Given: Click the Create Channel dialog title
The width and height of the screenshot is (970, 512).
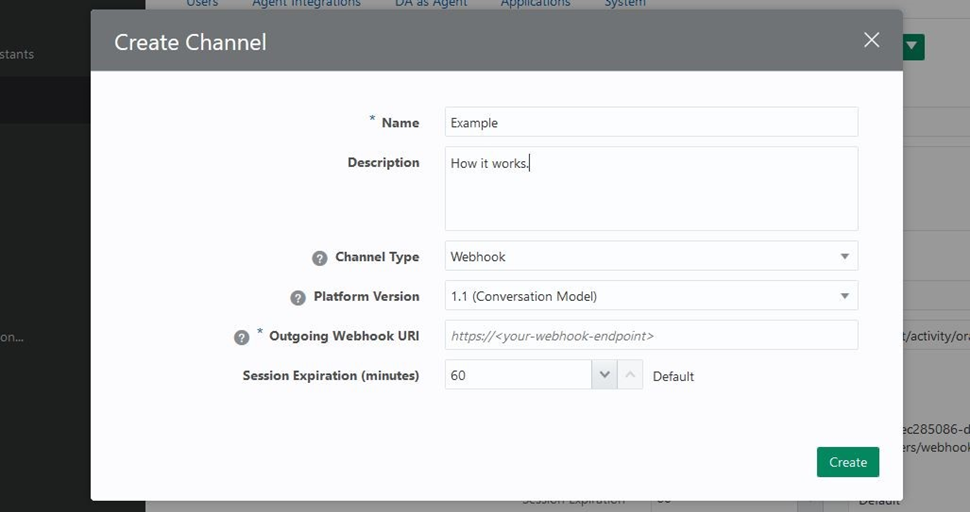Looking at the screenshot, I should (190, 42).
